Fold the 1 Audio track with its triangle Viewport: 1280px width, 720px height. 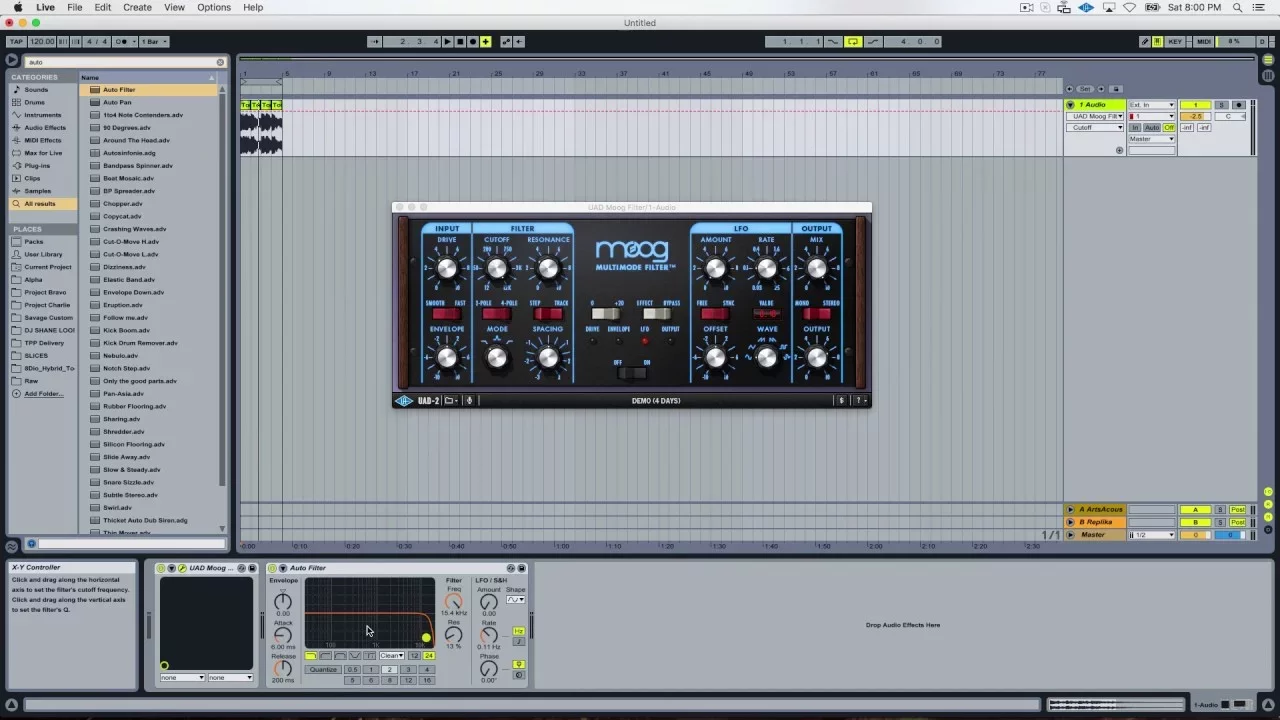1070,105
